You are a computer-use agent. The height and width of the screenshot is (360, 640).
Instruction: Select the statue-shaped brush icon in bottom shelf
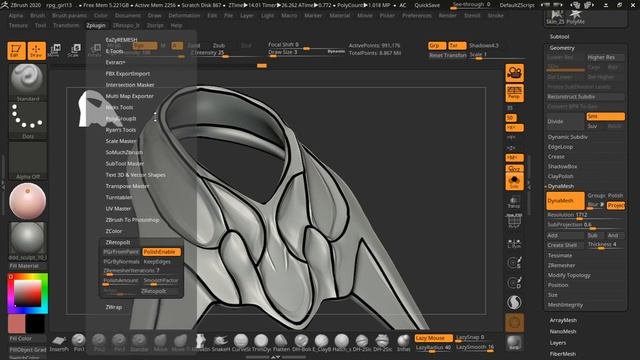pos(200,342)
